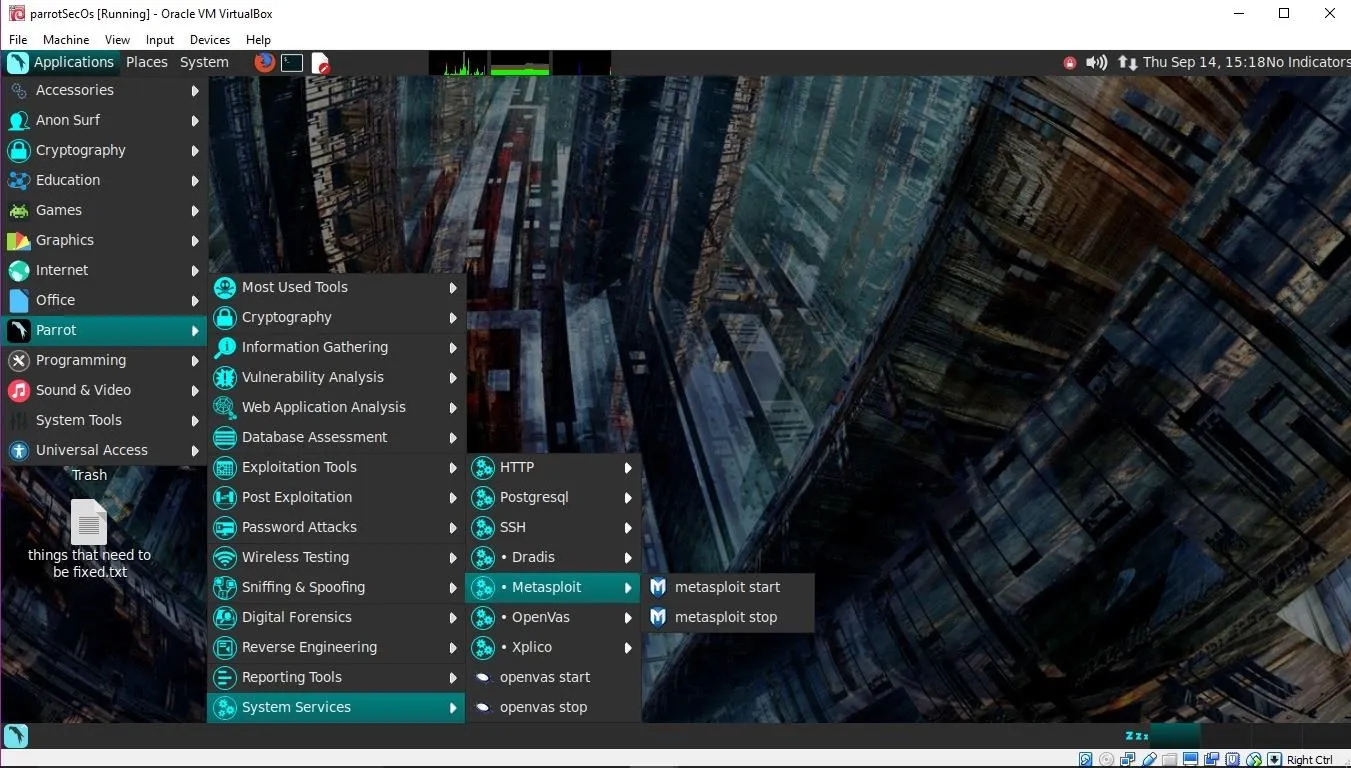The image size is (1351, 768).
Task: Open SSH services submenu
Action: click(553, 527)
